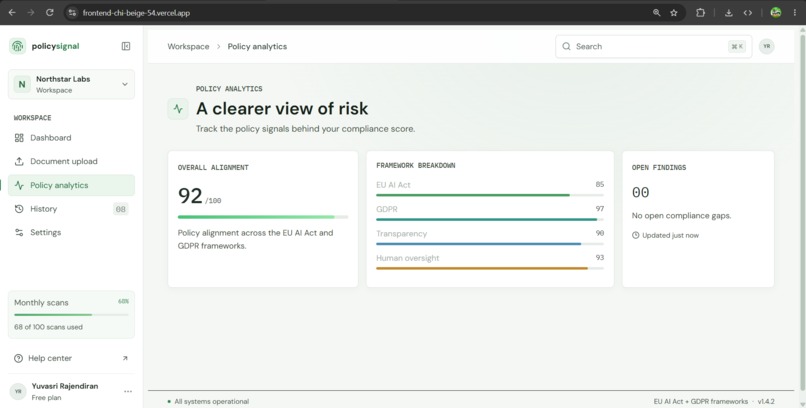This screenshot has height=408, width=806.
Task: Select Policy analytics in the sidebar
Action: click(71, 185)
